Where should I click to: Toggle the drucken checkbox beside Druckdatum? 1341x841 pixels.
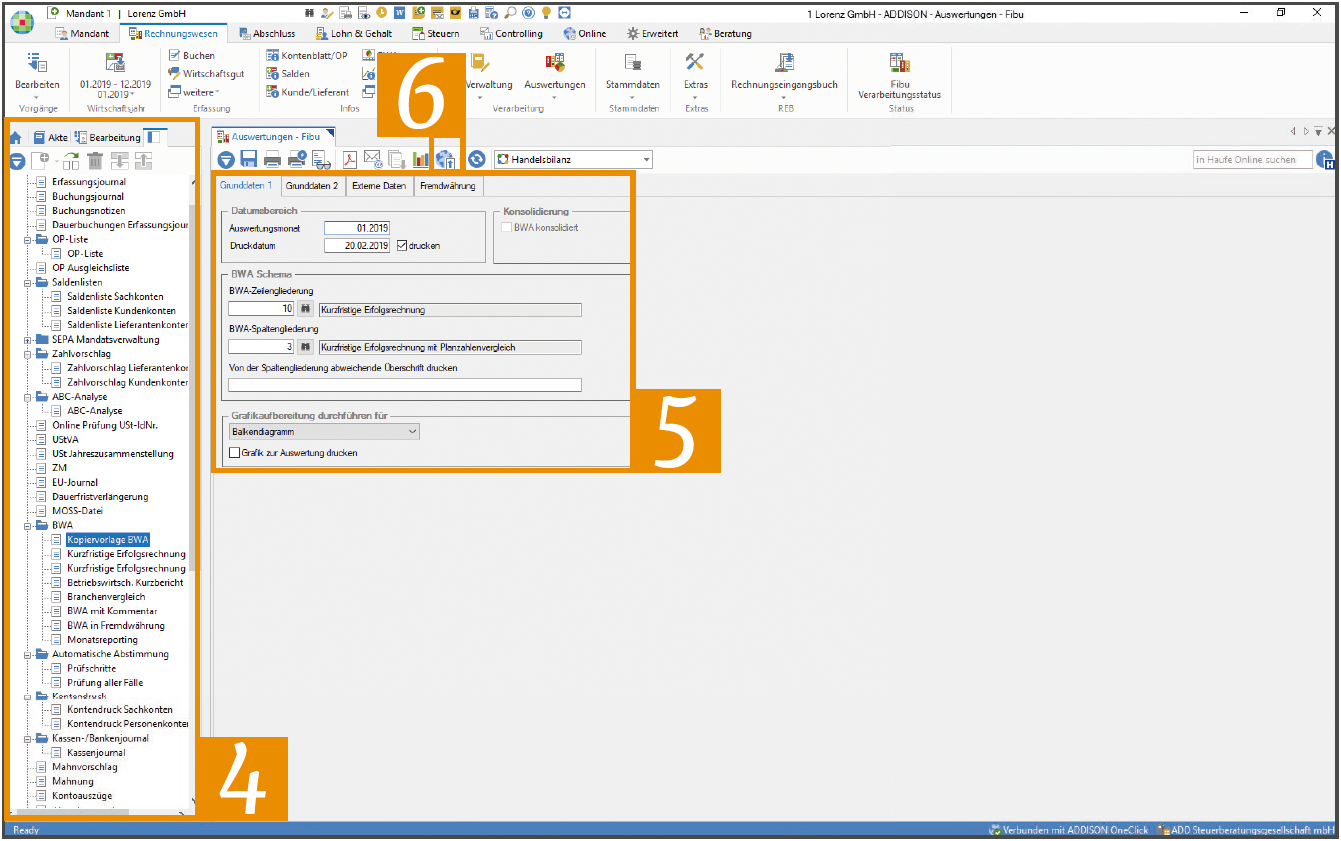tap(402, 245)
